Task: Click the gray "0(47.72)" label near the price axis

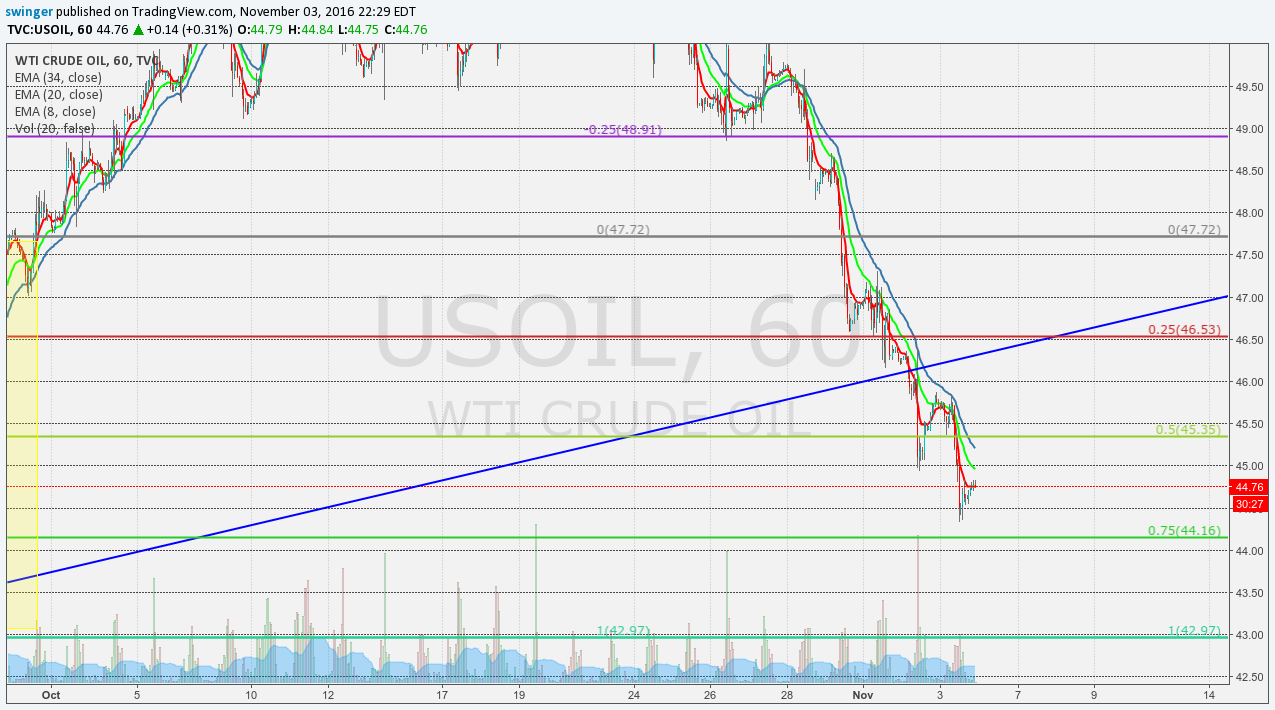Action: (x=1194, y=229)
